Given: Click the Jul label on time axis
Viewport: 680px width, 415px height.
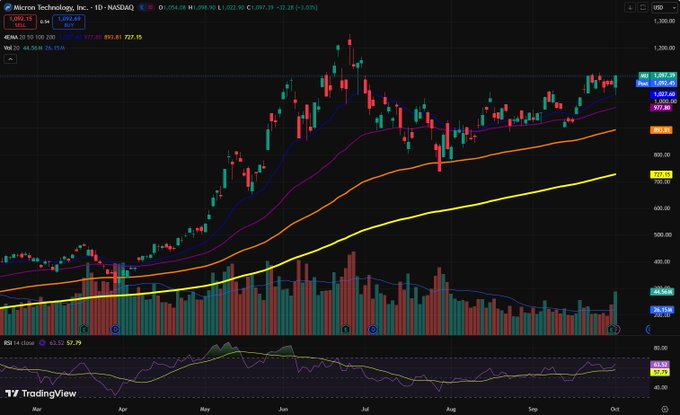Looking at the screenshot, I should [365, 409].
